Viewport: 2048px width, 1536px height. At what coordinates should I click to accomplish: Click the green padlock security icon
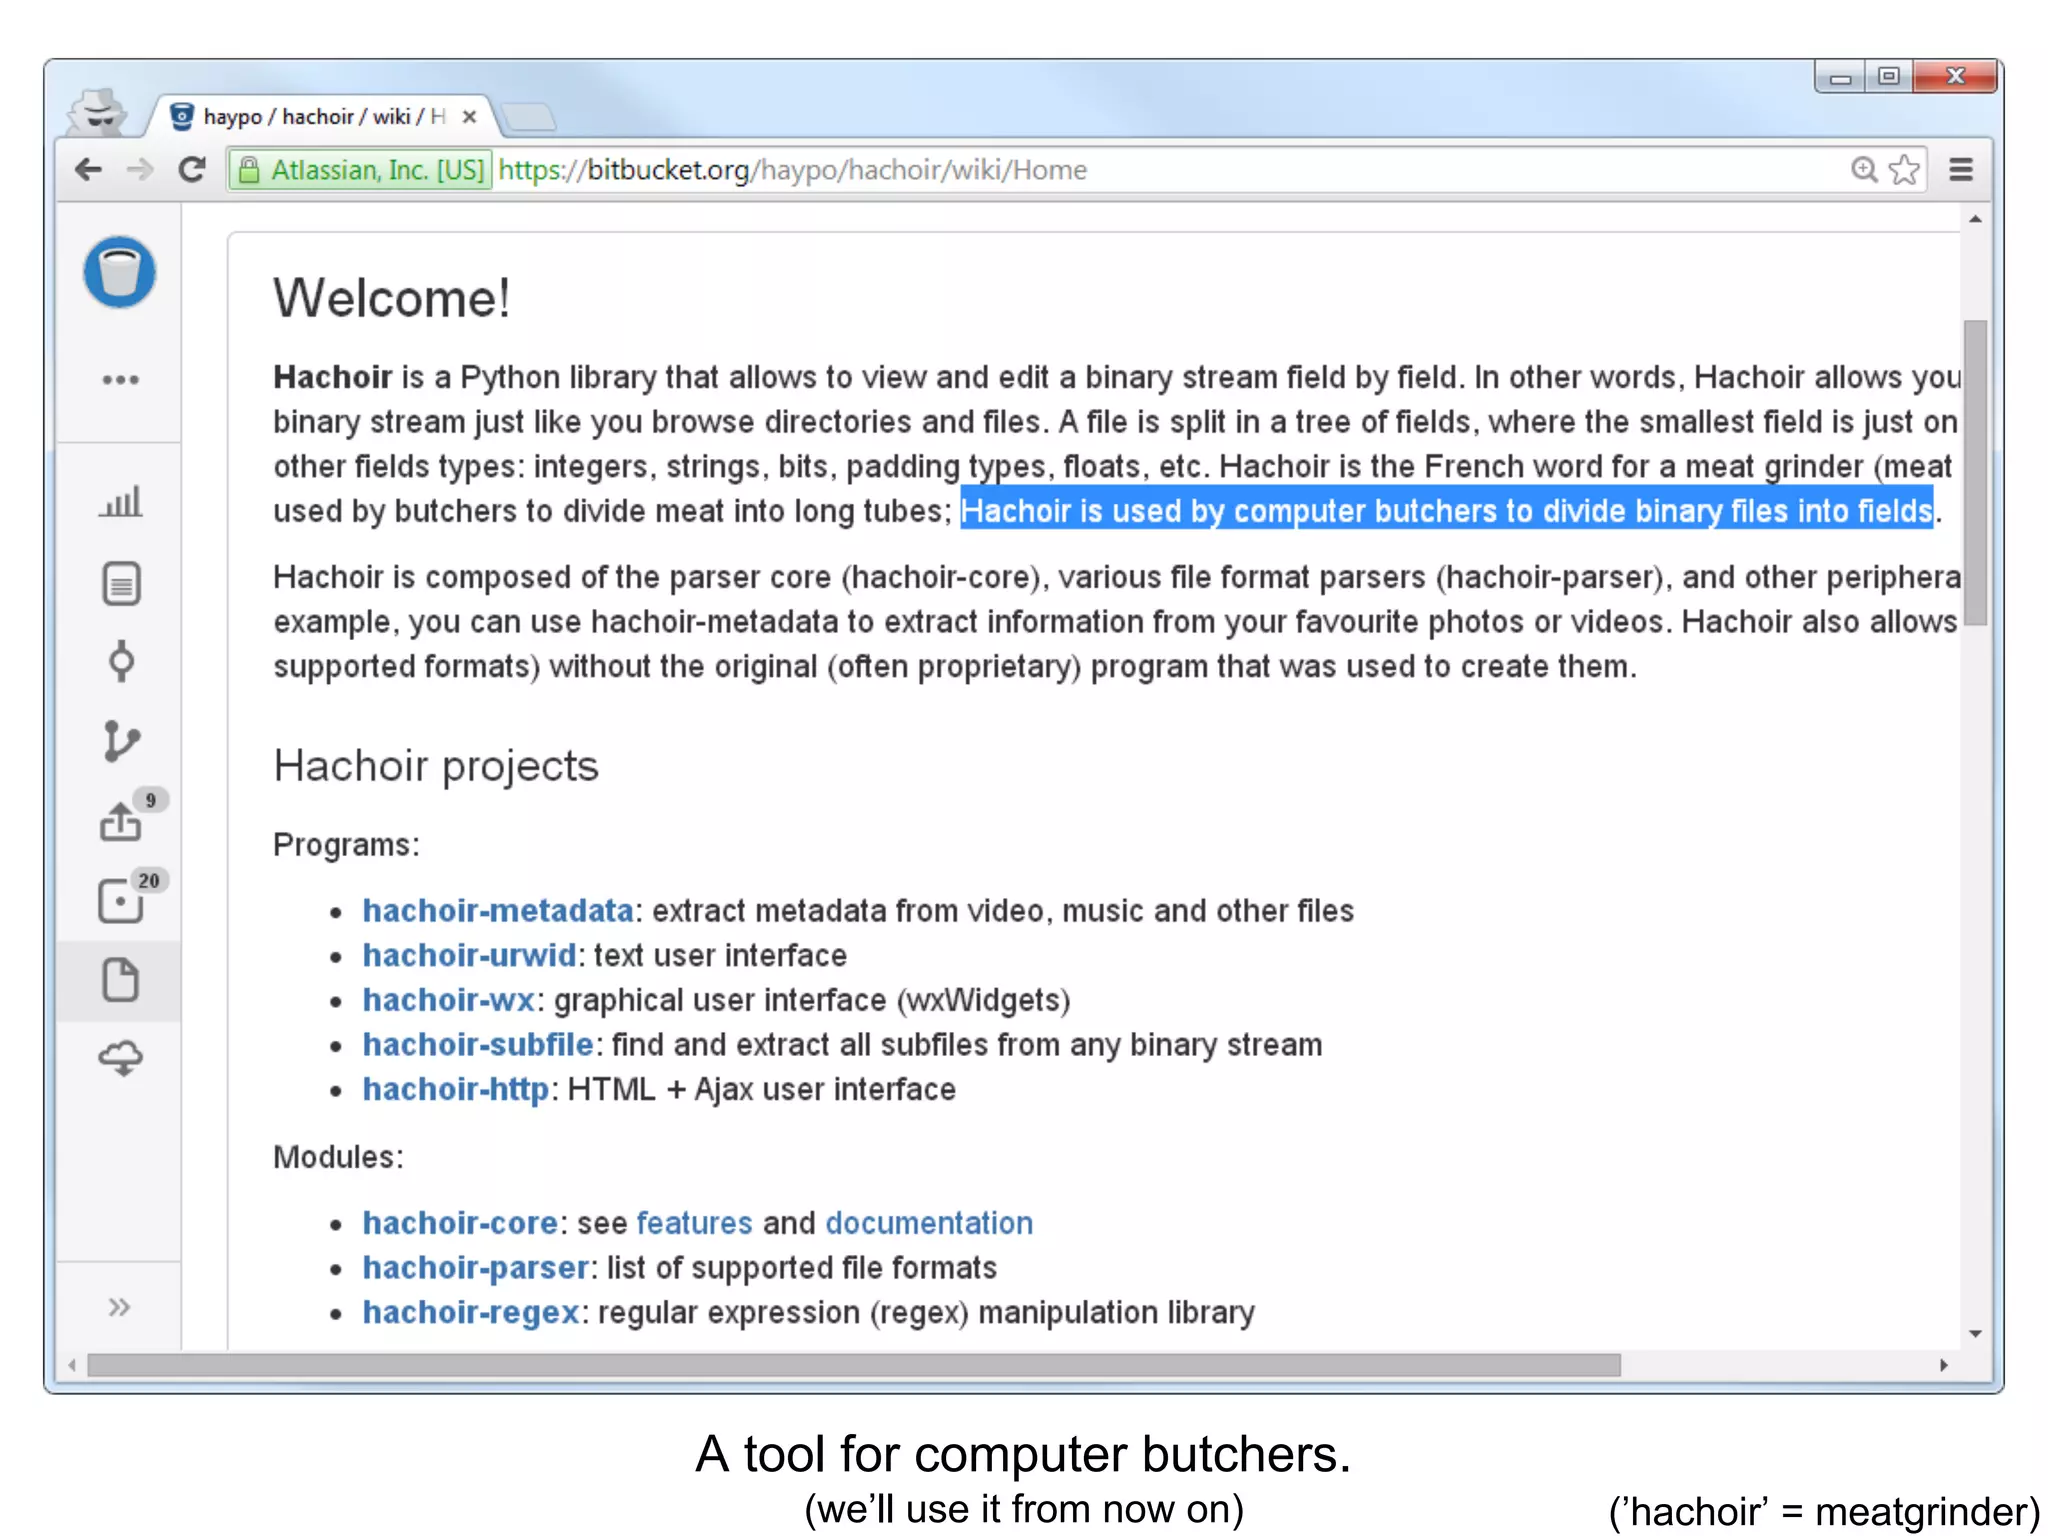pos(249,170)
